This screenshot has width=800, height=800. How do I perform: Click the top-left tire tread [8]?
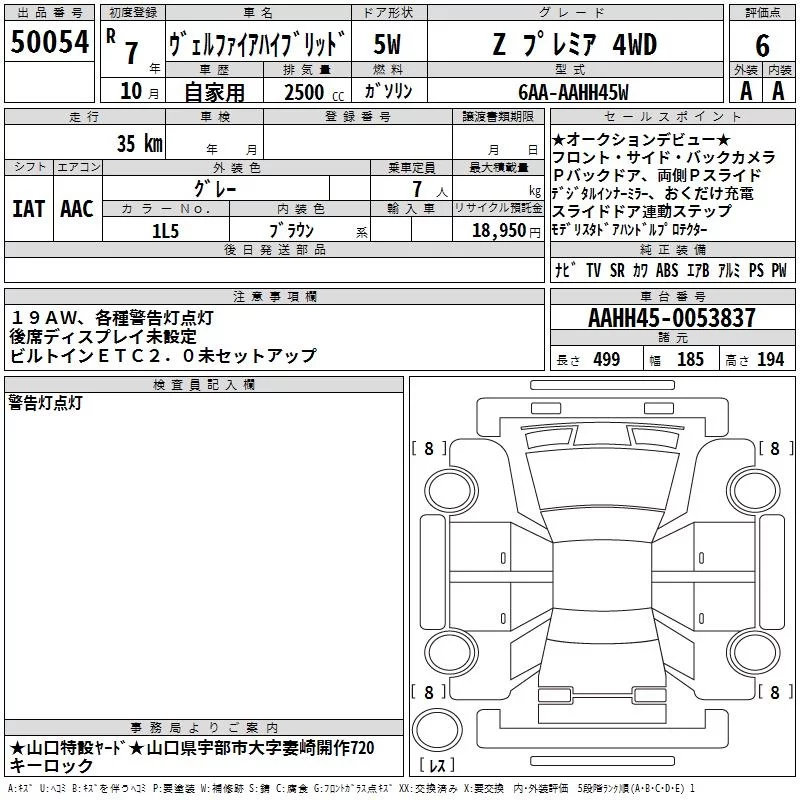tap(429, 448)
